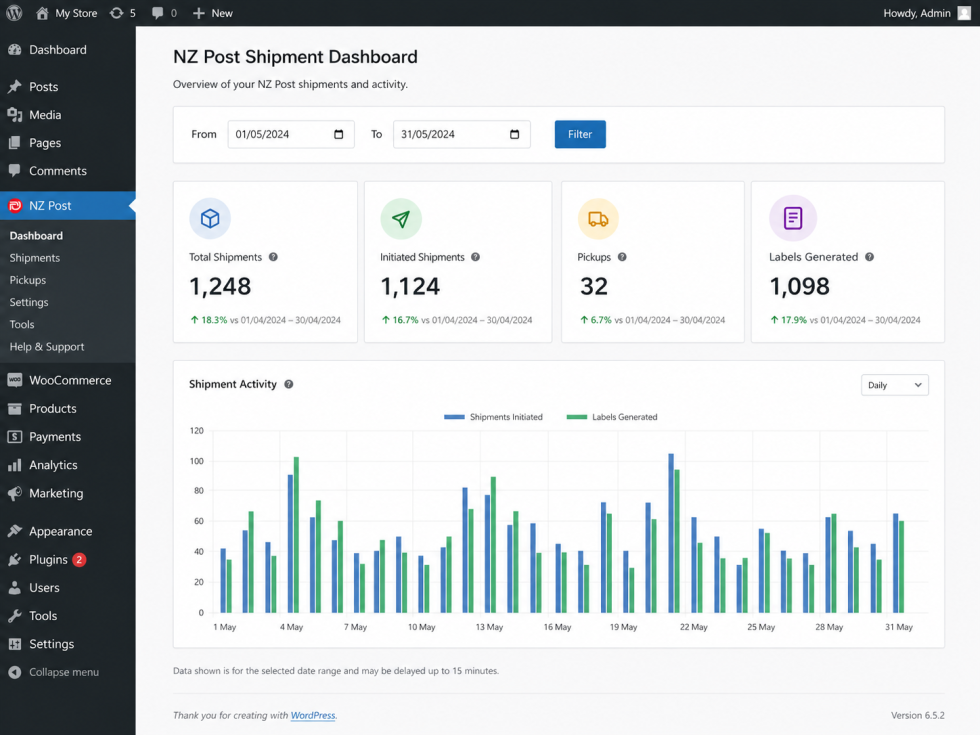The width and height of the screenshot is (980, 735).
Task: Open the Dashboard gauge icon in sidebar
Action: tap(15, 49)
